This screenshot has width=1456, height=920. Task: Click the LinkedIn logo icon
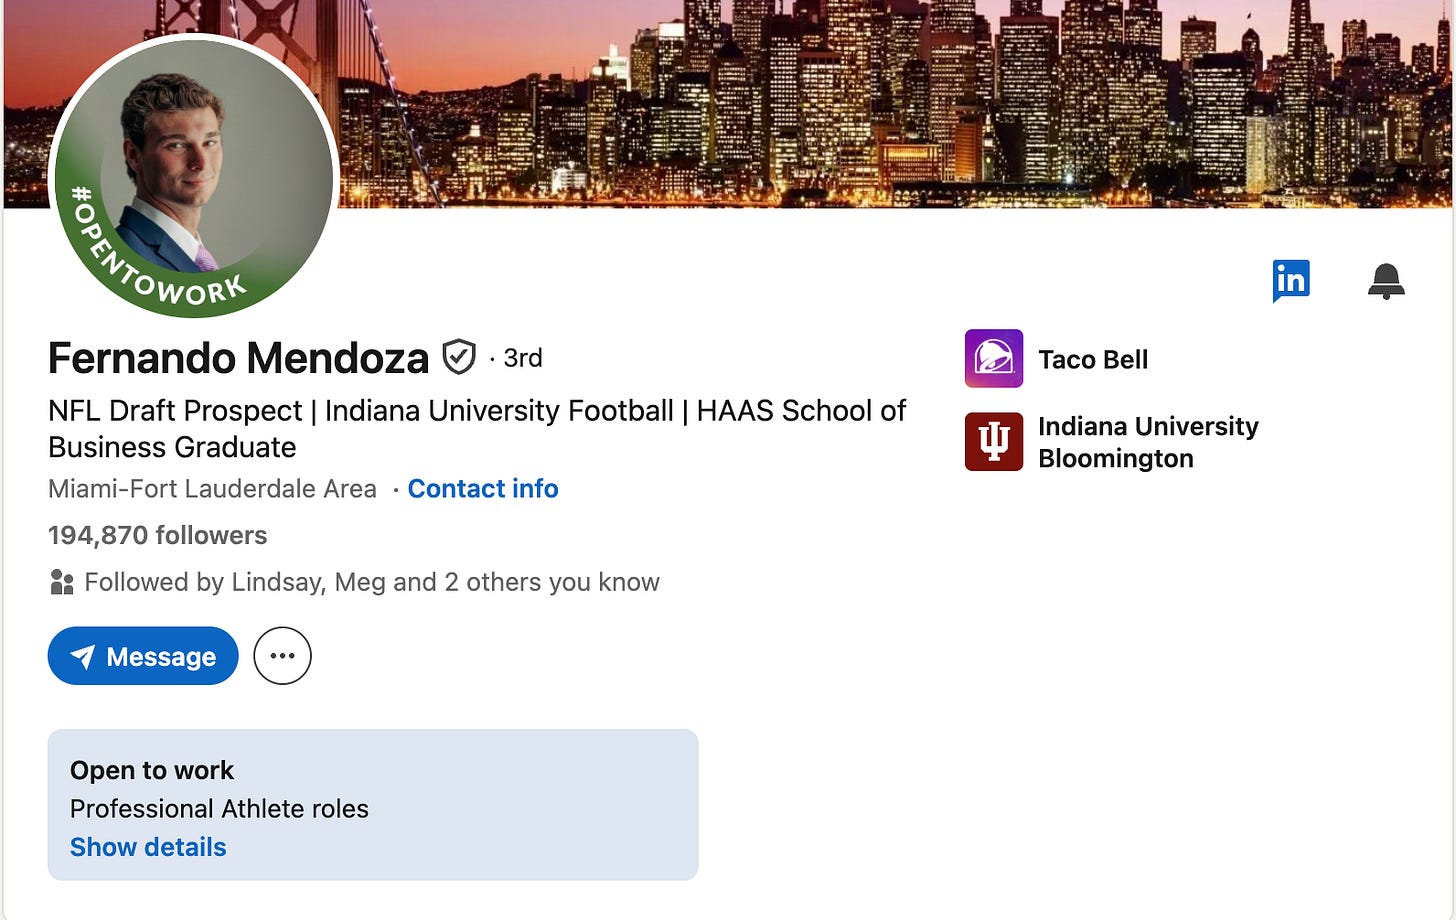click(x=1290, y=280)
